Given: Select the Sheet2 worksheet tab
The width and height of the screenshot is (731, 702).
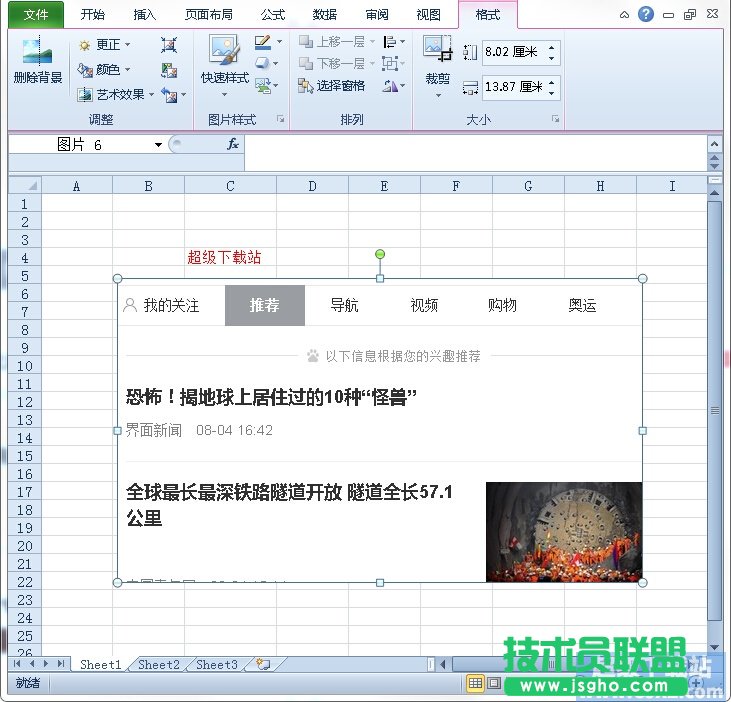Looking at the screenshot, I should coord(159,665).
